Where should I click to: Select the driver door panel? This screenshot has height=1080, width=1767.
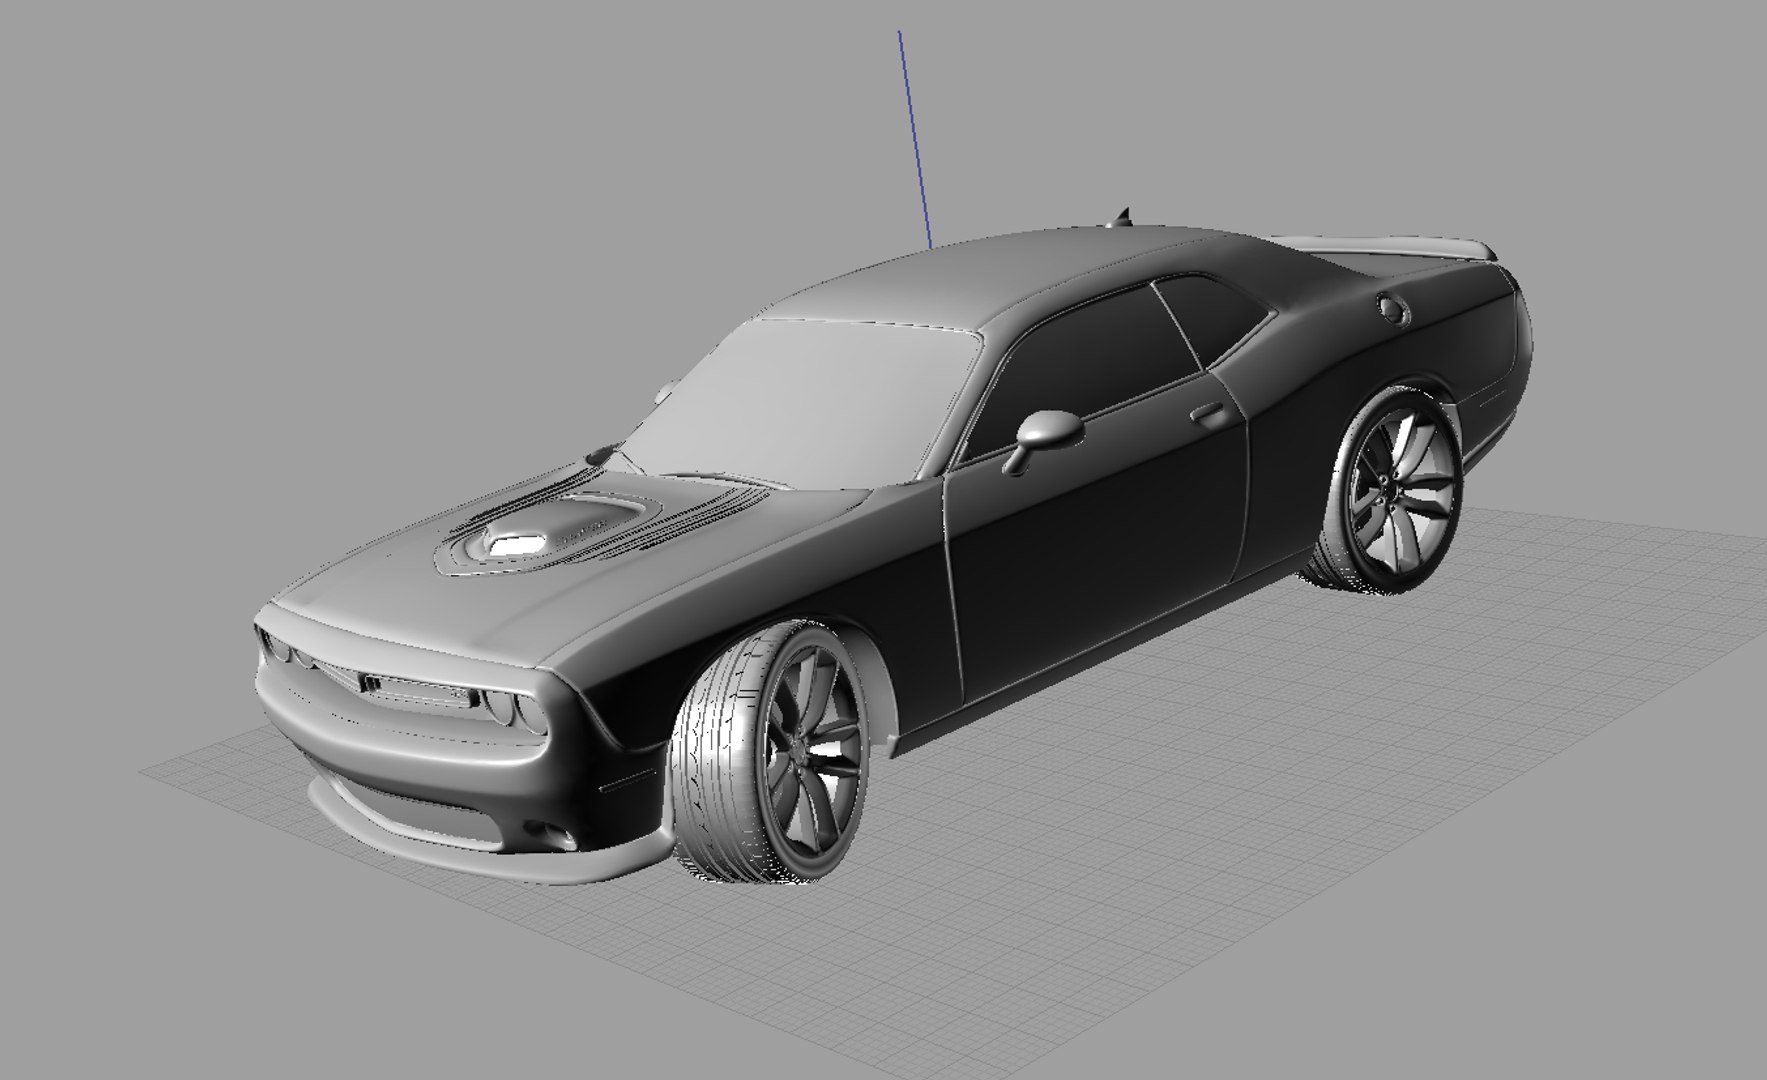point(1095,540)
